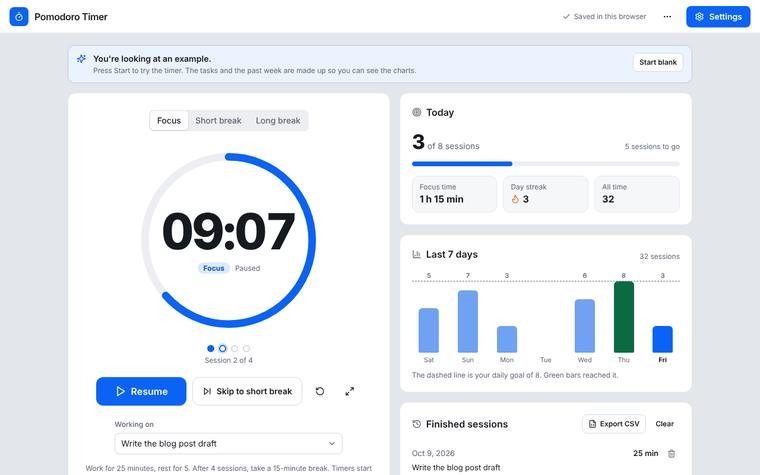Select the fourth session dot
Image resolution: width=760 pixels, height=475 pixels.
246,348
